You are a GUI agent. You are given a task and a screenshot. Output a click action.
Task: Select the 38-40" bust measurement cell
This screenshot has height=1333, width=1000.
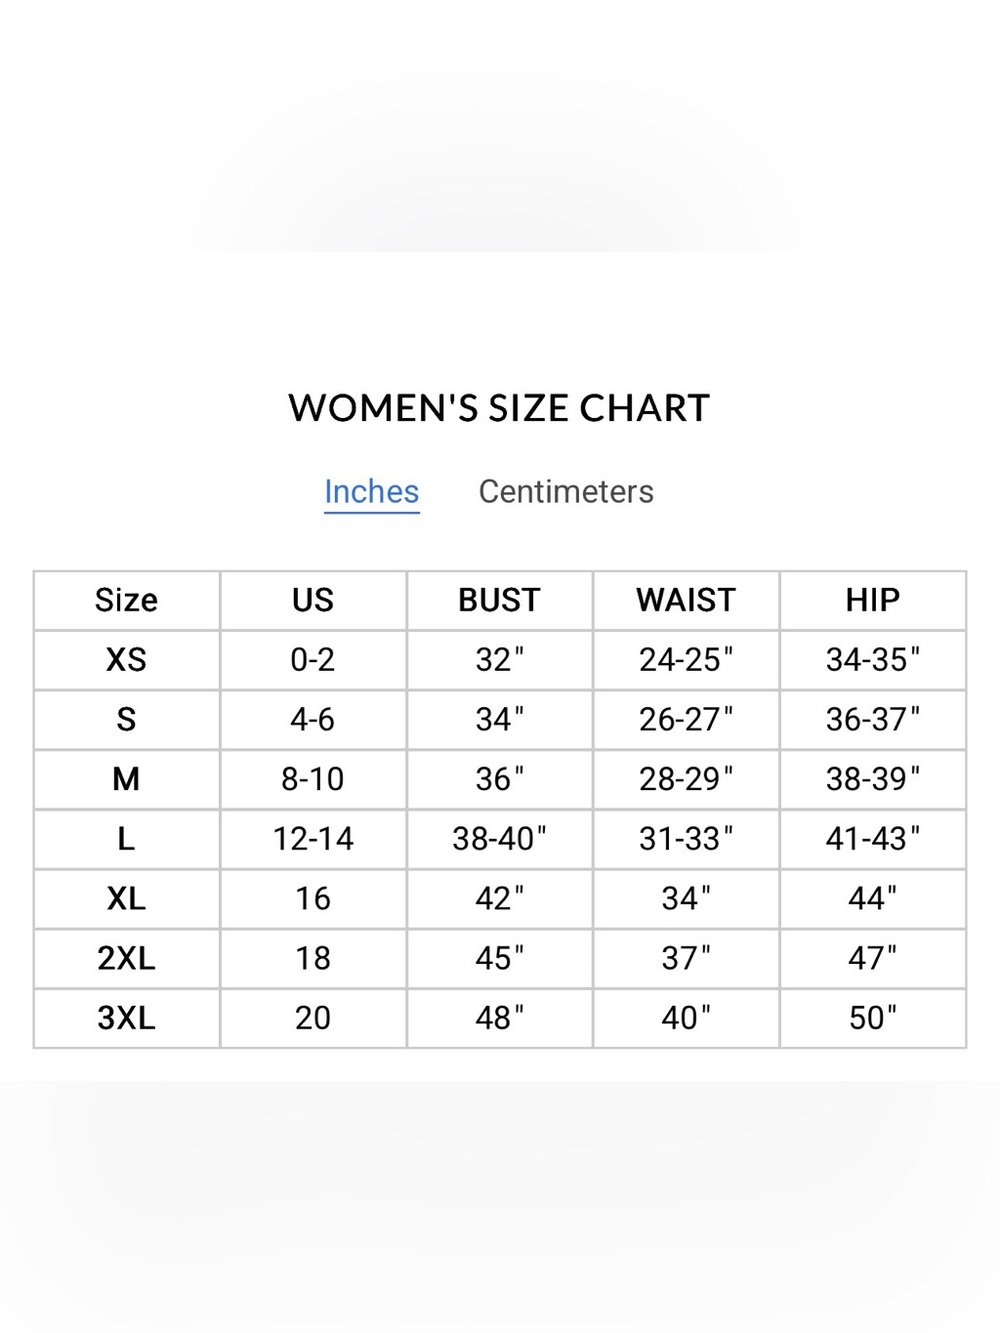coord(499,839)
